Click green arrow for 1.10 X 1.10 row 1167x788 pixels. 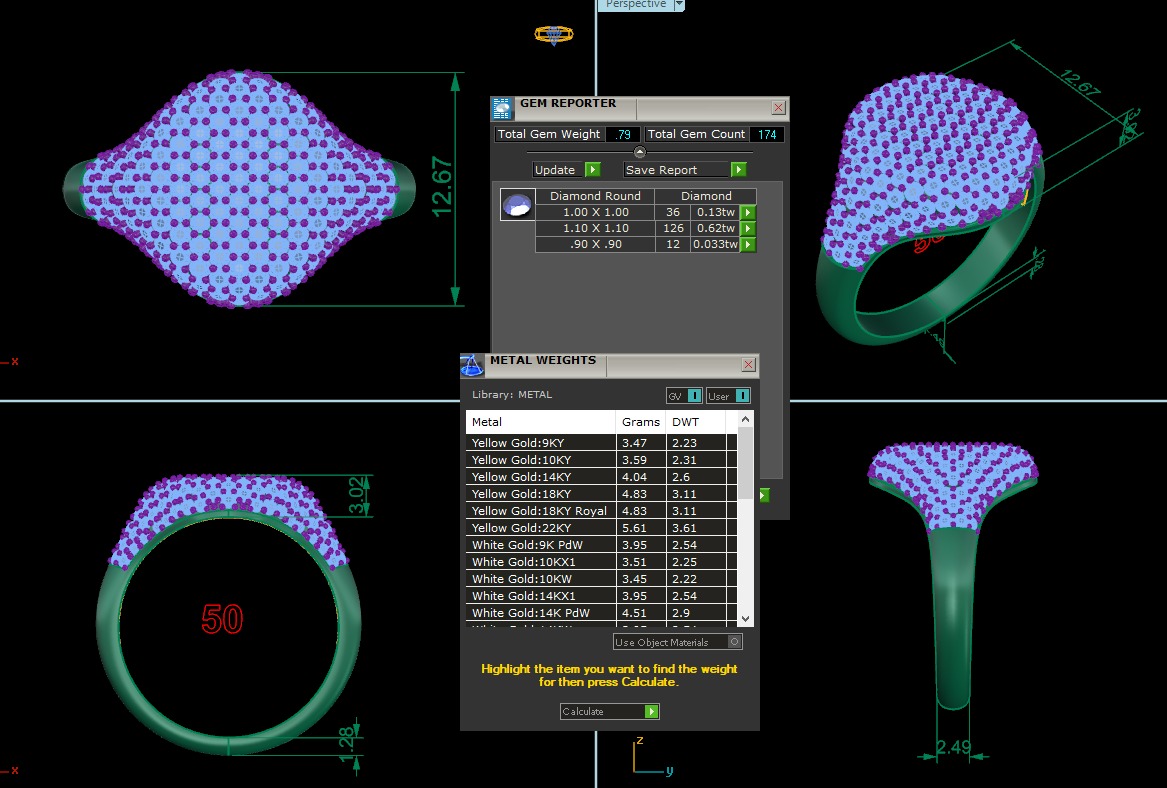click(x=747, y=229)
